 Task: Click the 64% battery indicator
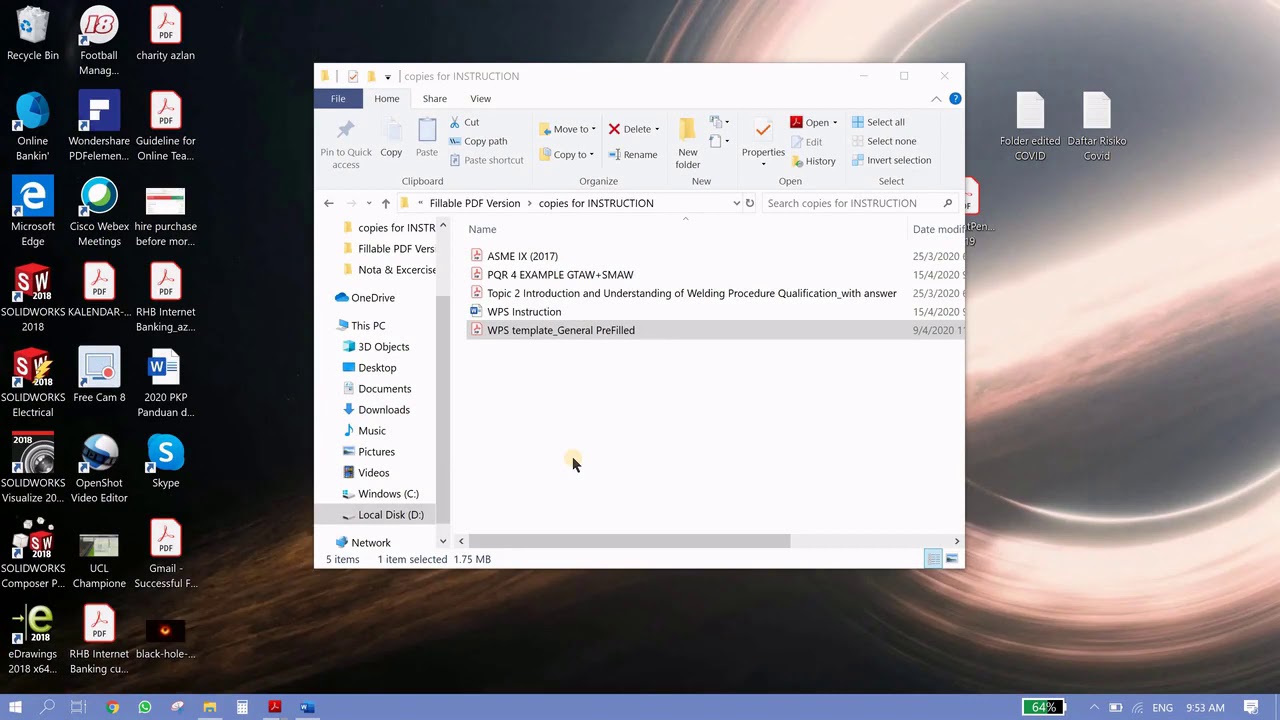coord(1043,707)
